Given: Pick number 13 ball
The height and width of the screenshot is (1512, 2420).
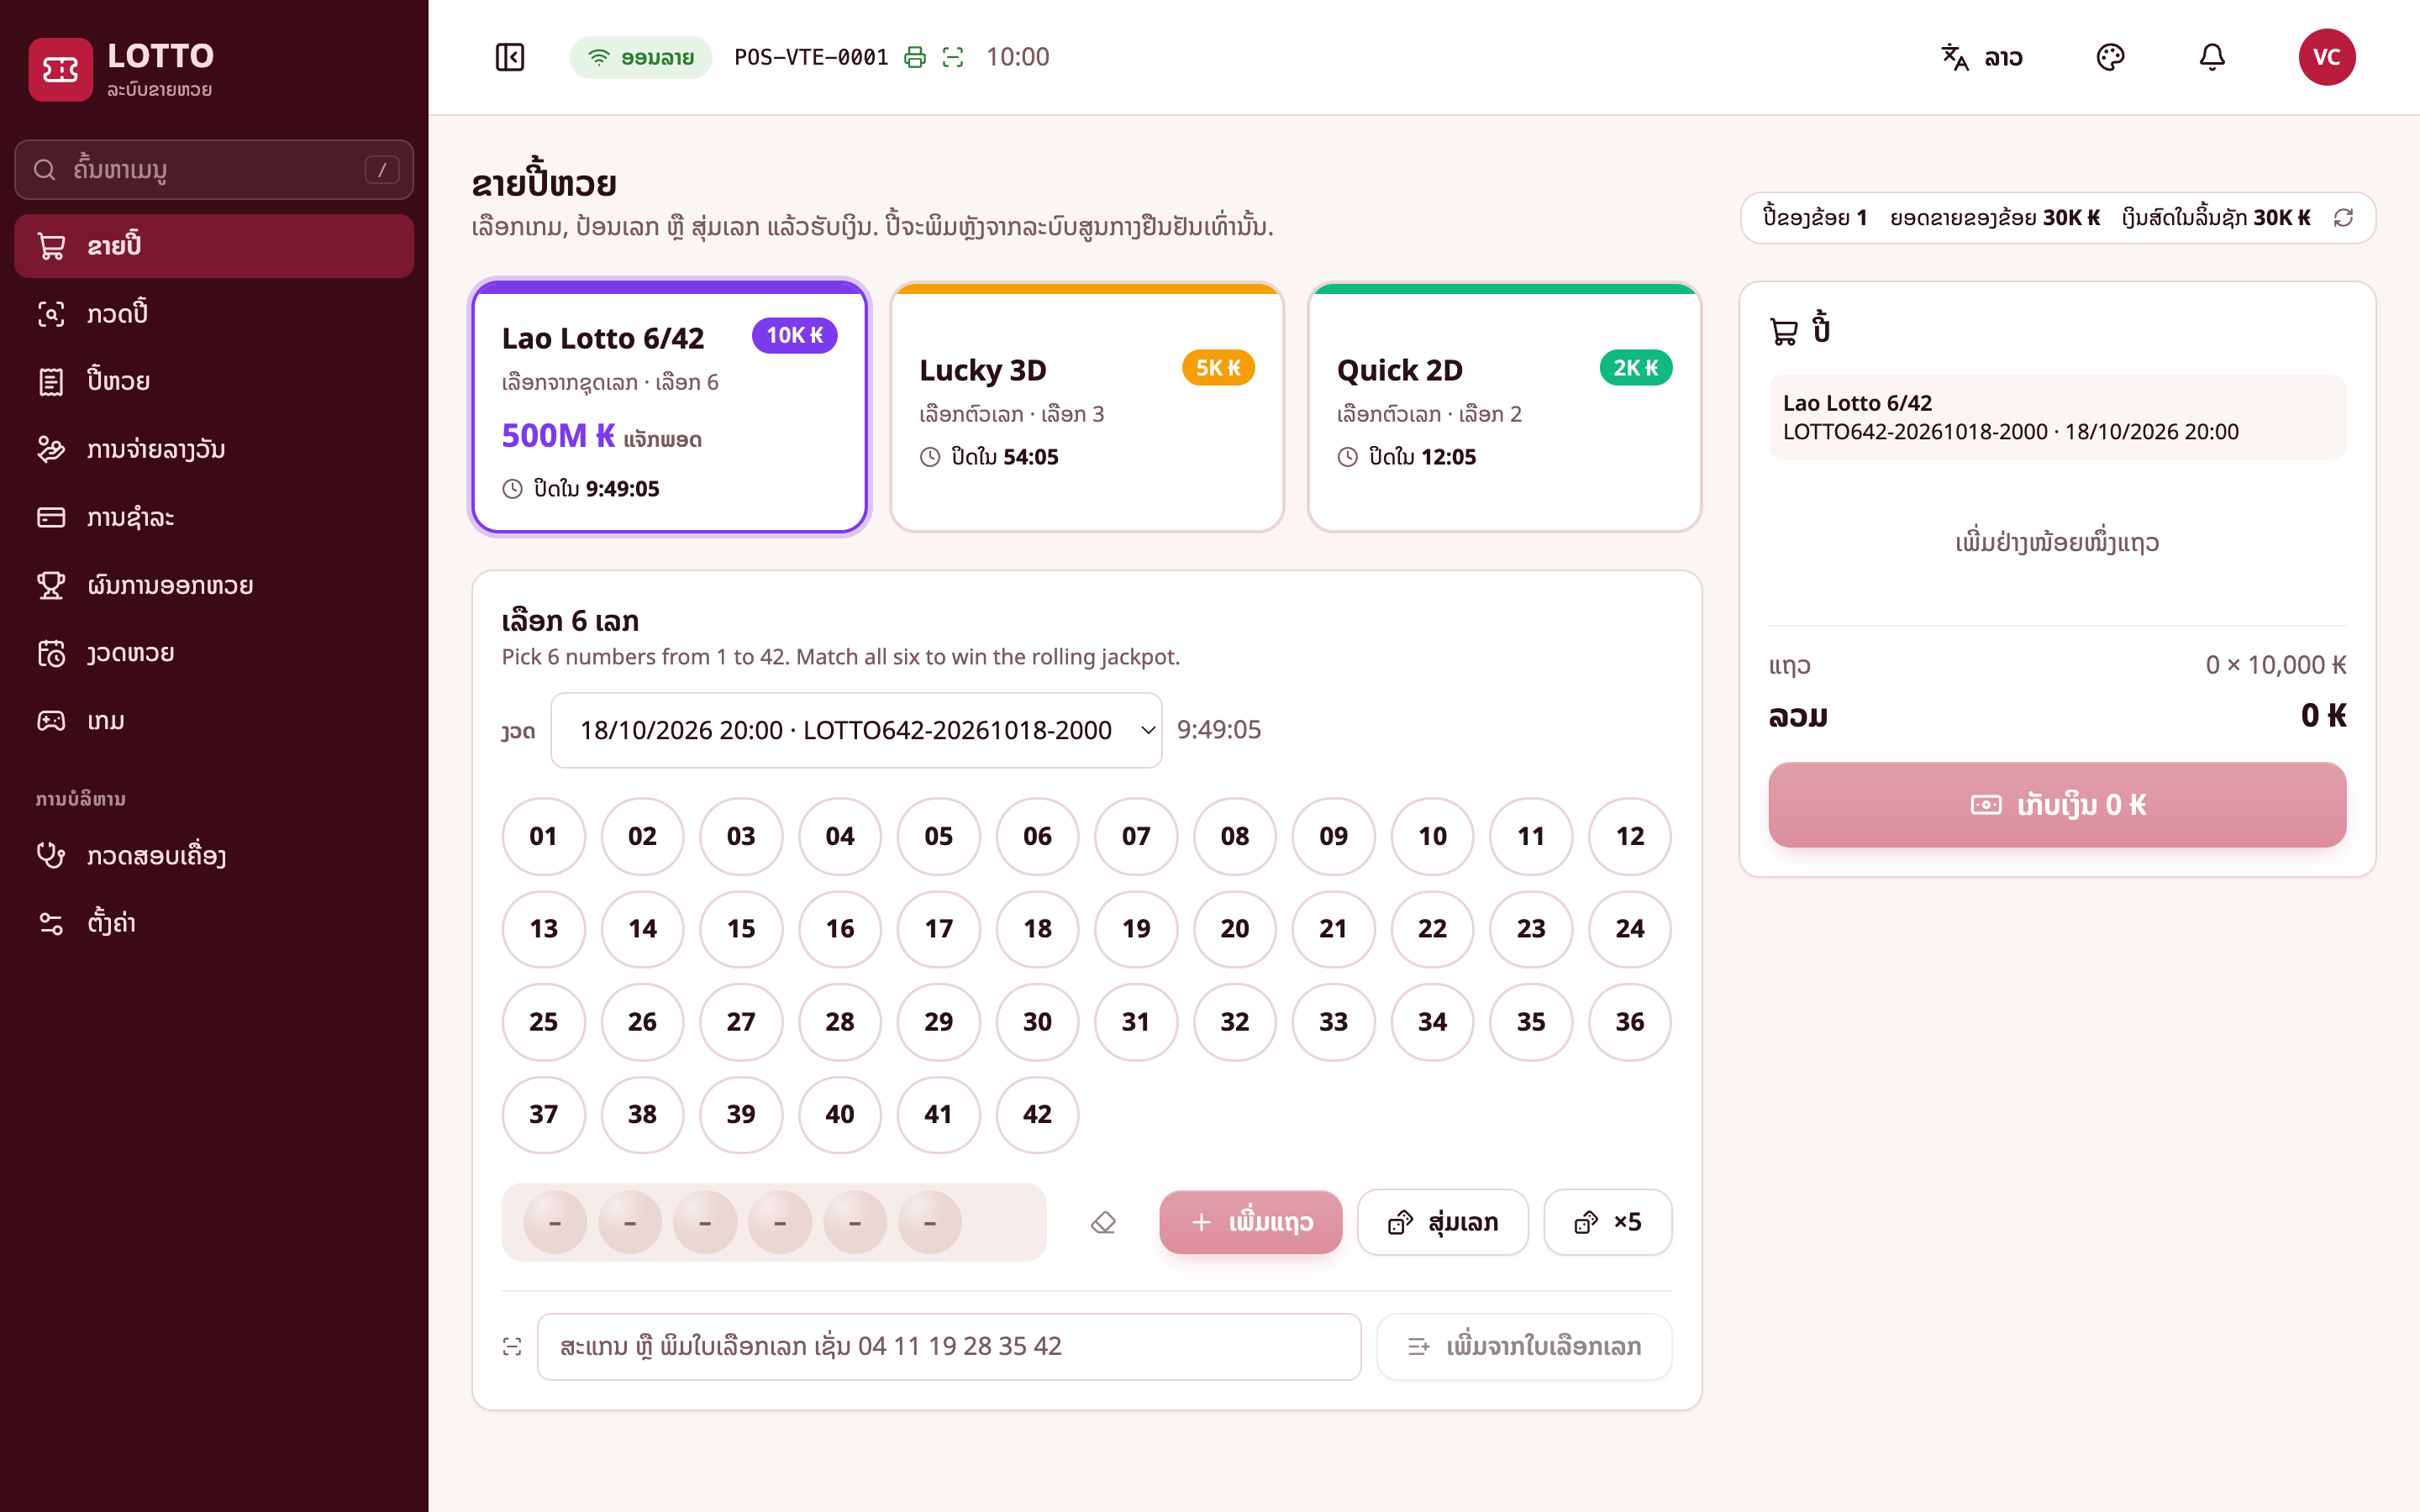Looking at the screenshot, I should point(543,929).
